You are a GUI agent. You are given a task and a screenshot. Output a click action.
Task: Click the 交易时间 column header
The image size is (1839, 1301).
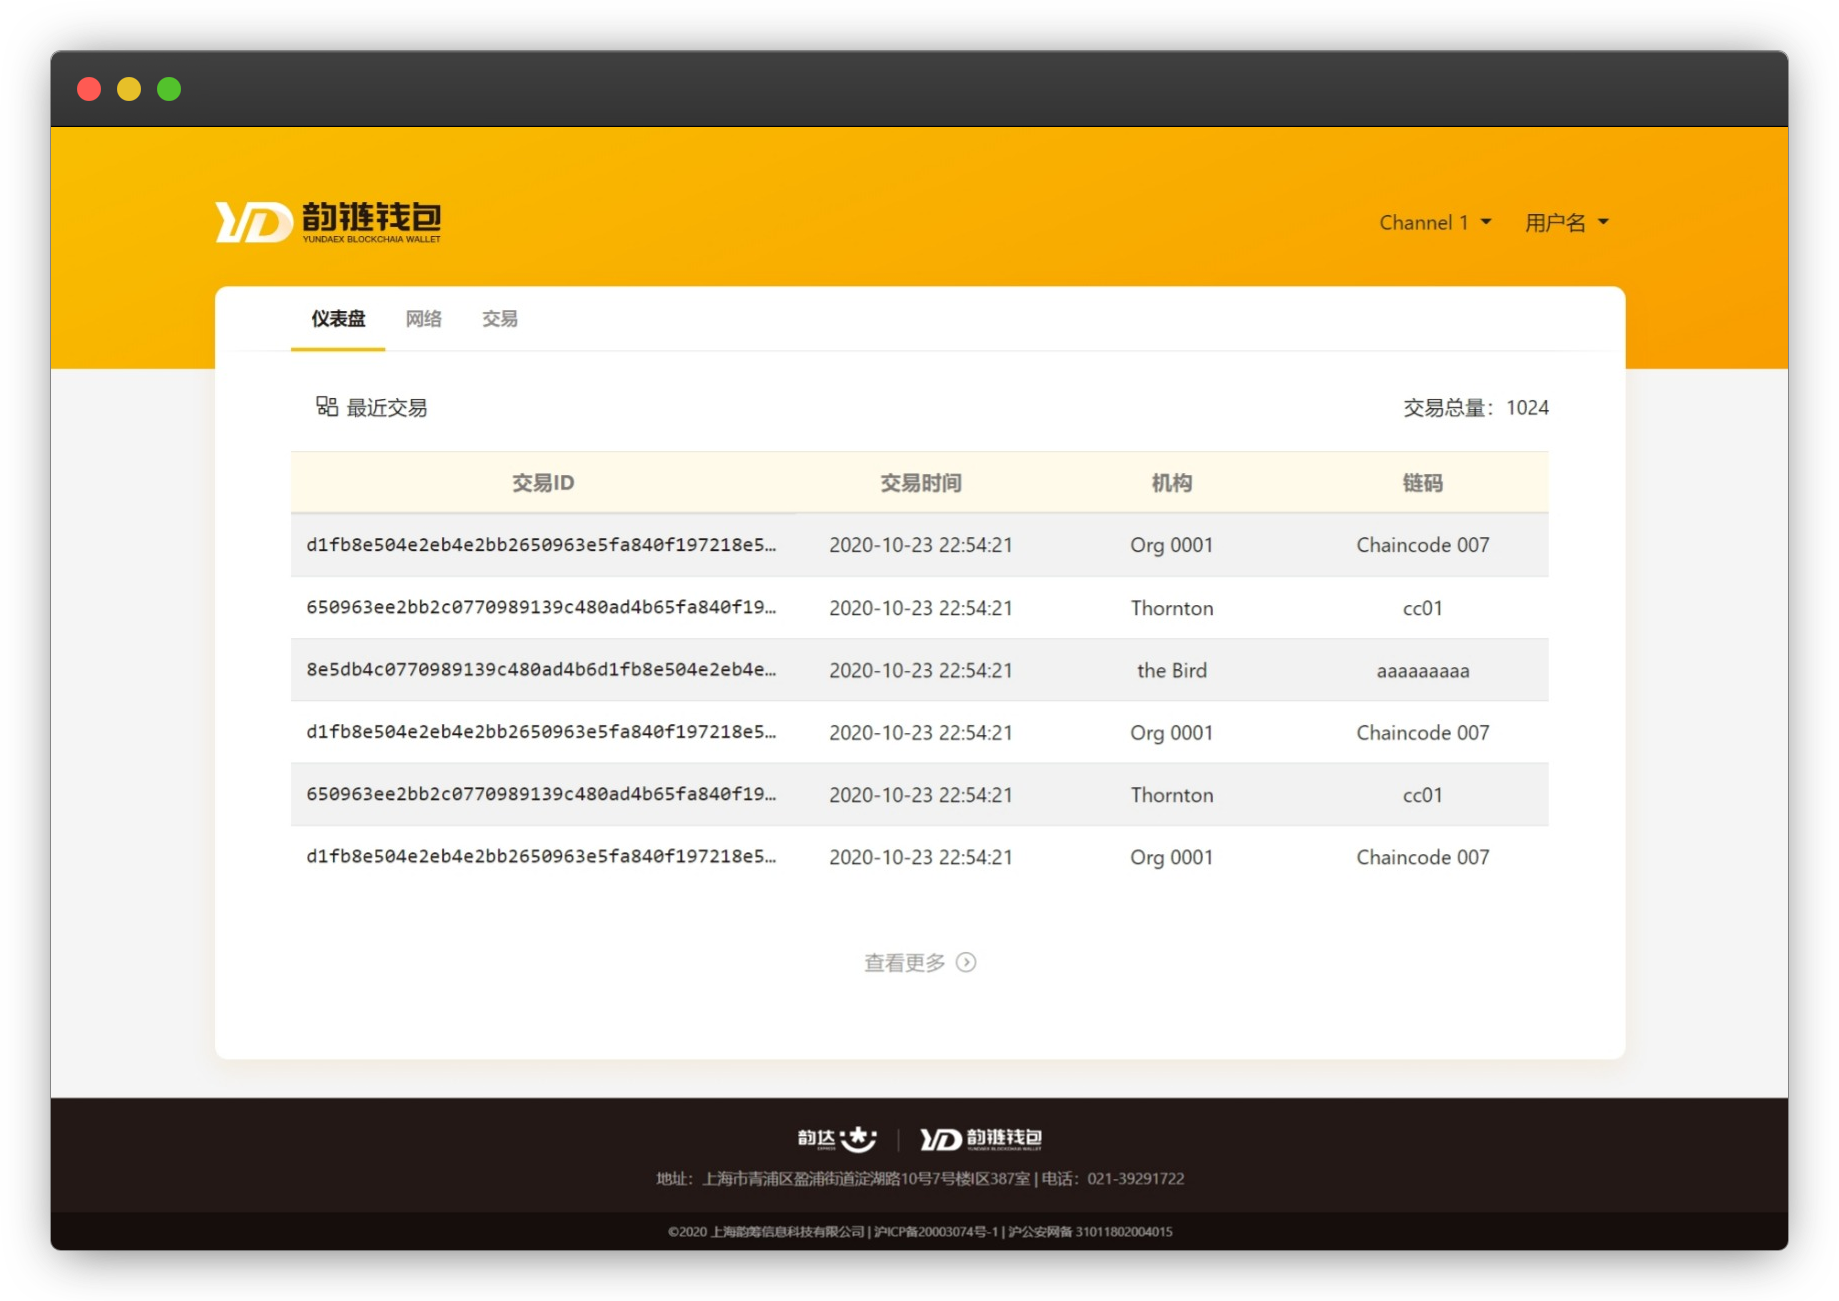click(921, 483)
